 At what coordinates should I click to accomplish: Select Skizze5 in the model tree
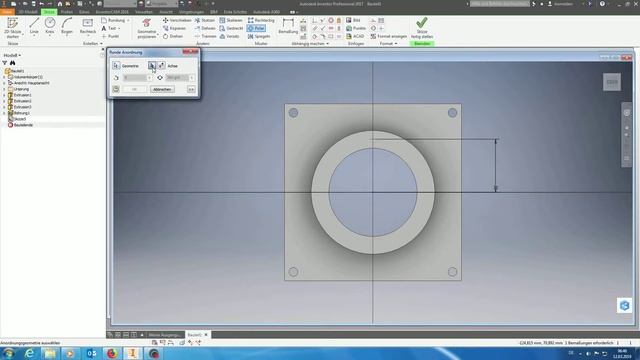pyautogui.click(x=20, y=119)
